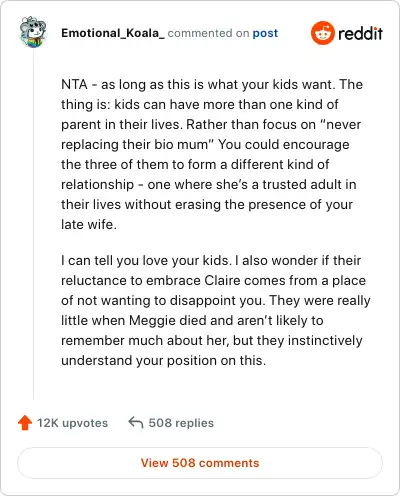Click the quoted phrase 'never replacing their bio mum'
The height and width of the screenshot is (496, 400).
tap(211, 134)
